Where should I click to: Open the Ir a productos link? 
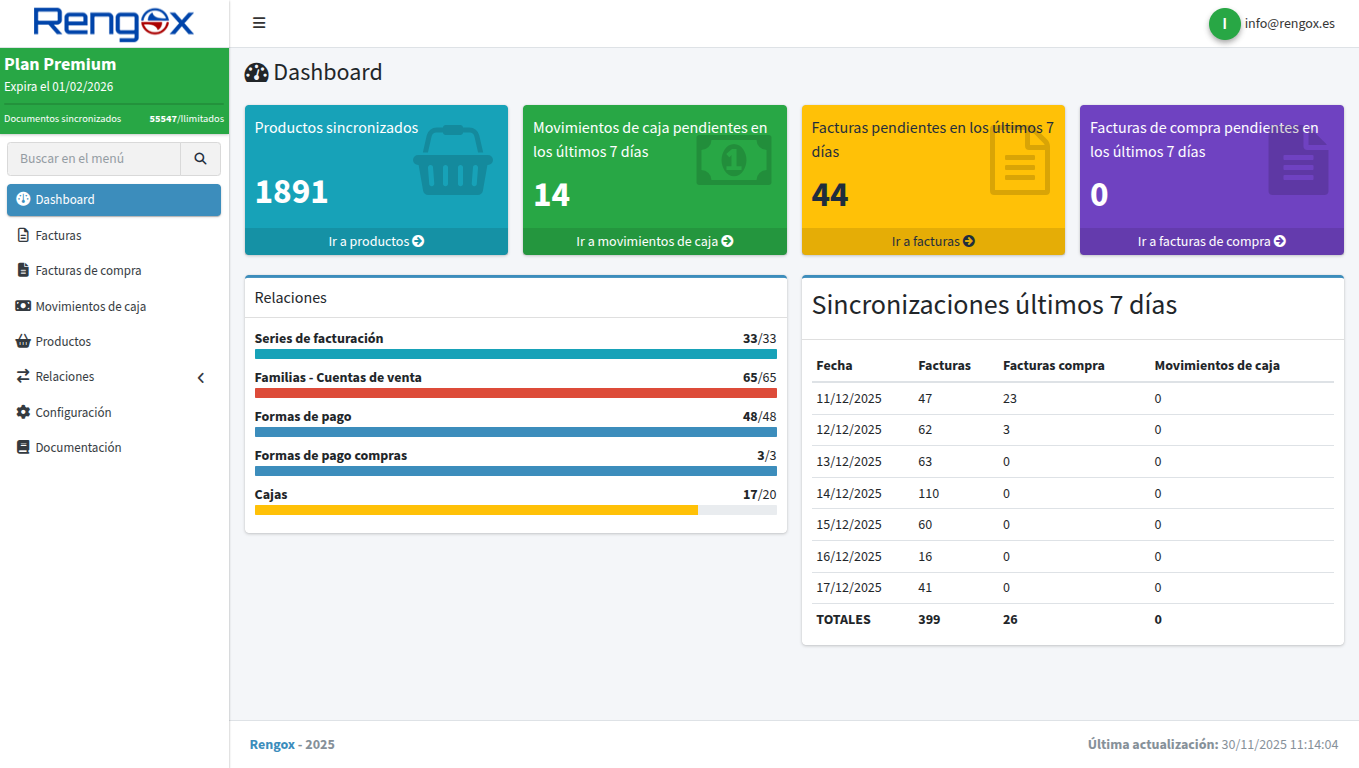tap(376, 242)
